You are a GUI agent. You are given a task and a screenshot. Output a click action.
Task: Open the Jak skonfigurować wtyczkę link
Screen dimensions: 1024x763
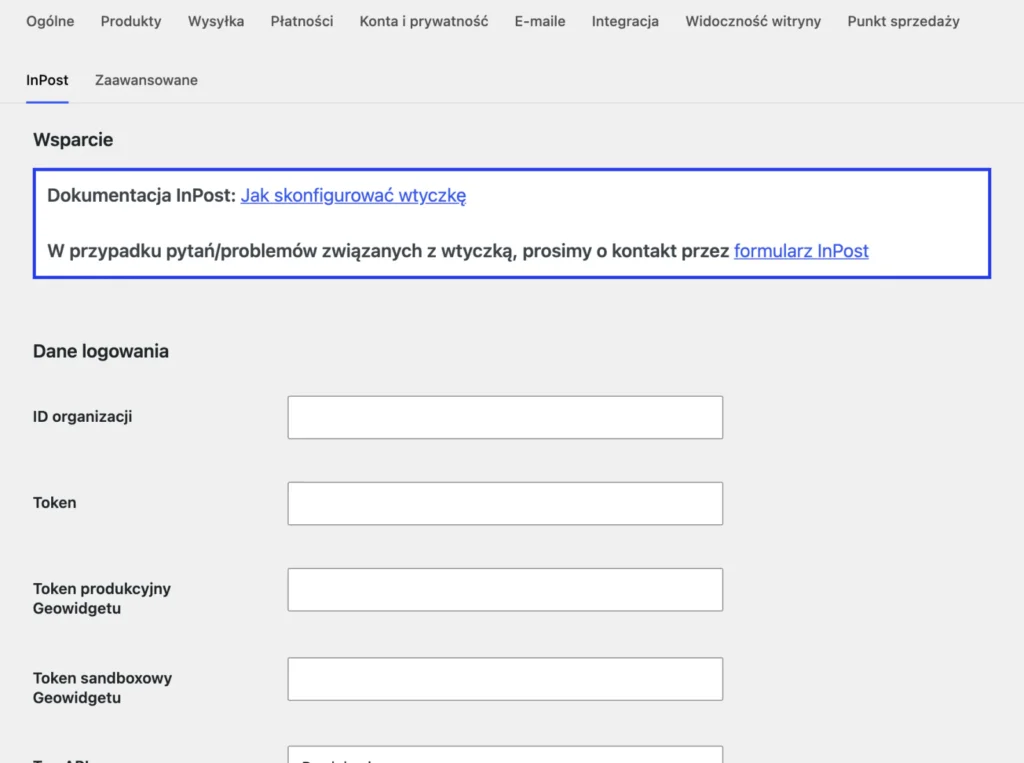pos(353,195)
